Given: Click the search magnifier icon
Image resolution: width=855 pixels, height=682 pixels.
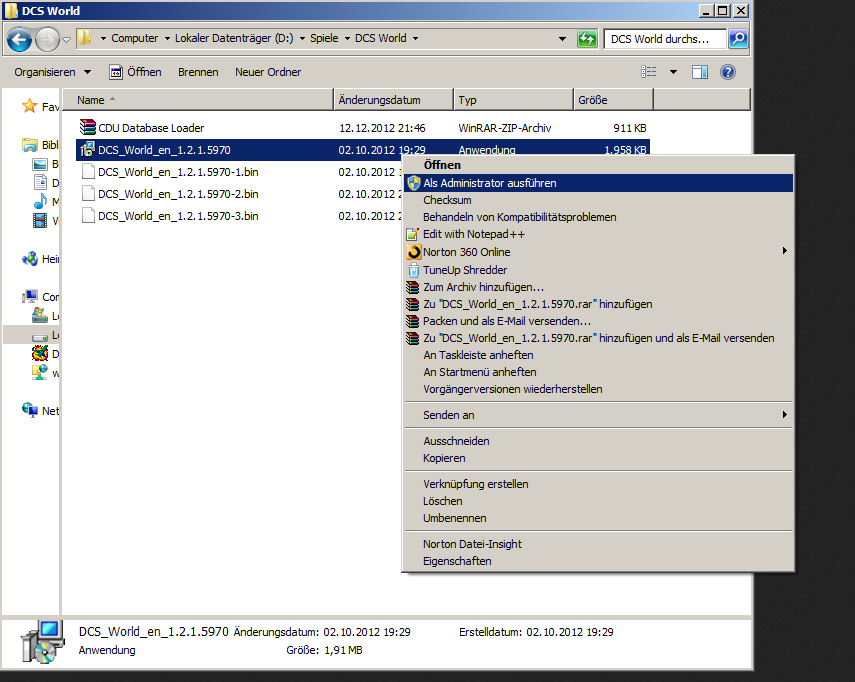Looking at the screenshot, I should (738, 39).
